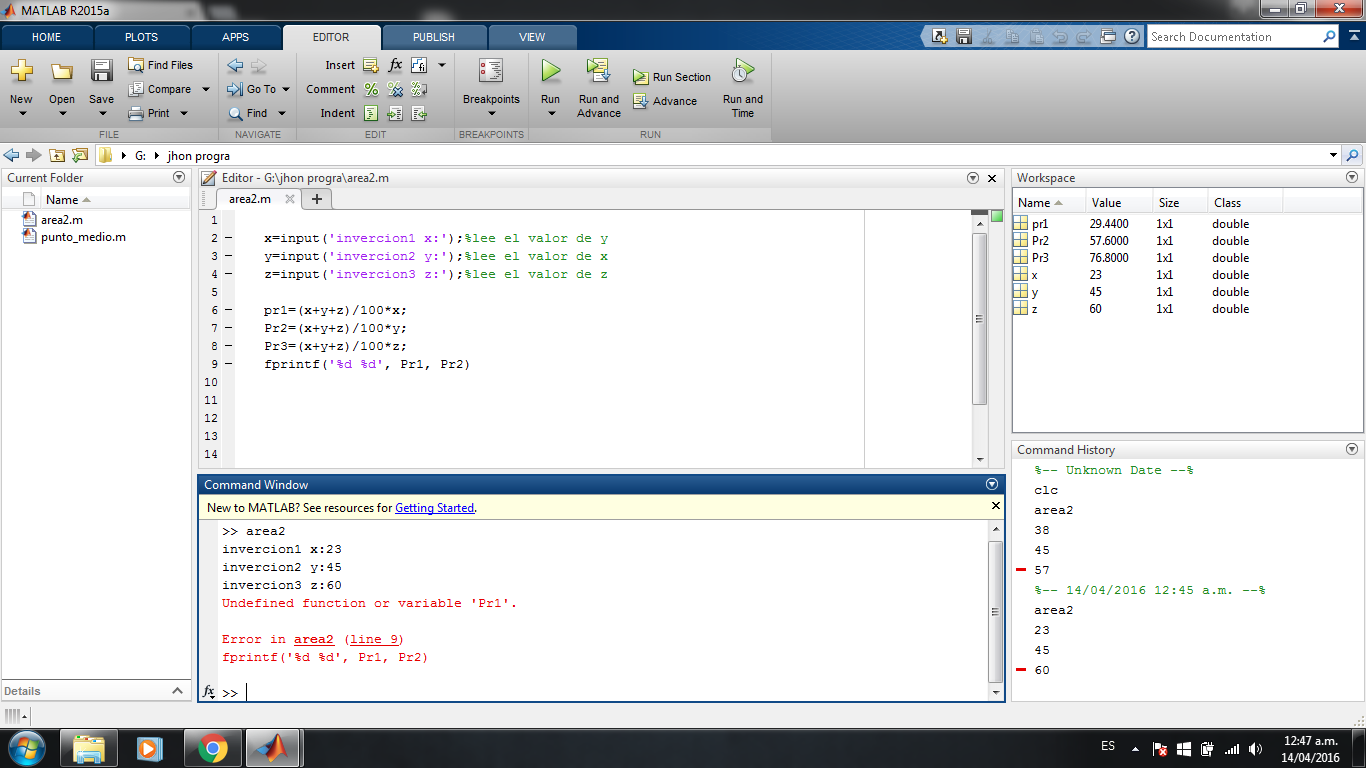Expand the Compare dropdown arrow
Screen dimensions: 1366x768
pyautogui.click(x=206, y=89)
